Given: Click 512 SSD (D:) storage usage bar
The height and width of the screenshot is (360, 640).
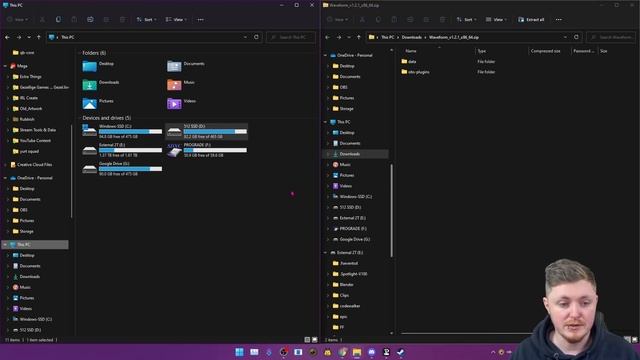Looking at the screenshot, I should click(x=215, y=131).
